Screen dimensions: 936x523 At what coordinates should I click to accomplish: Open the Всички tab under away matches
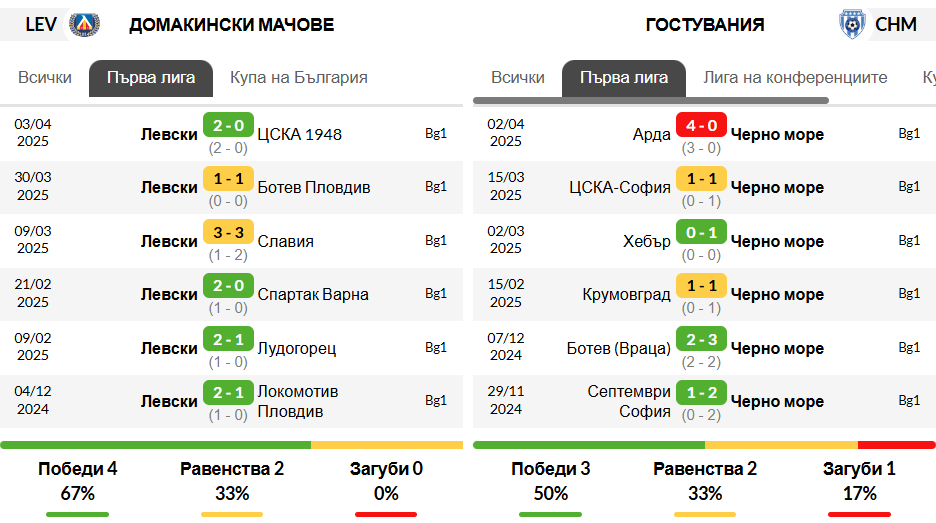point(518,78)
